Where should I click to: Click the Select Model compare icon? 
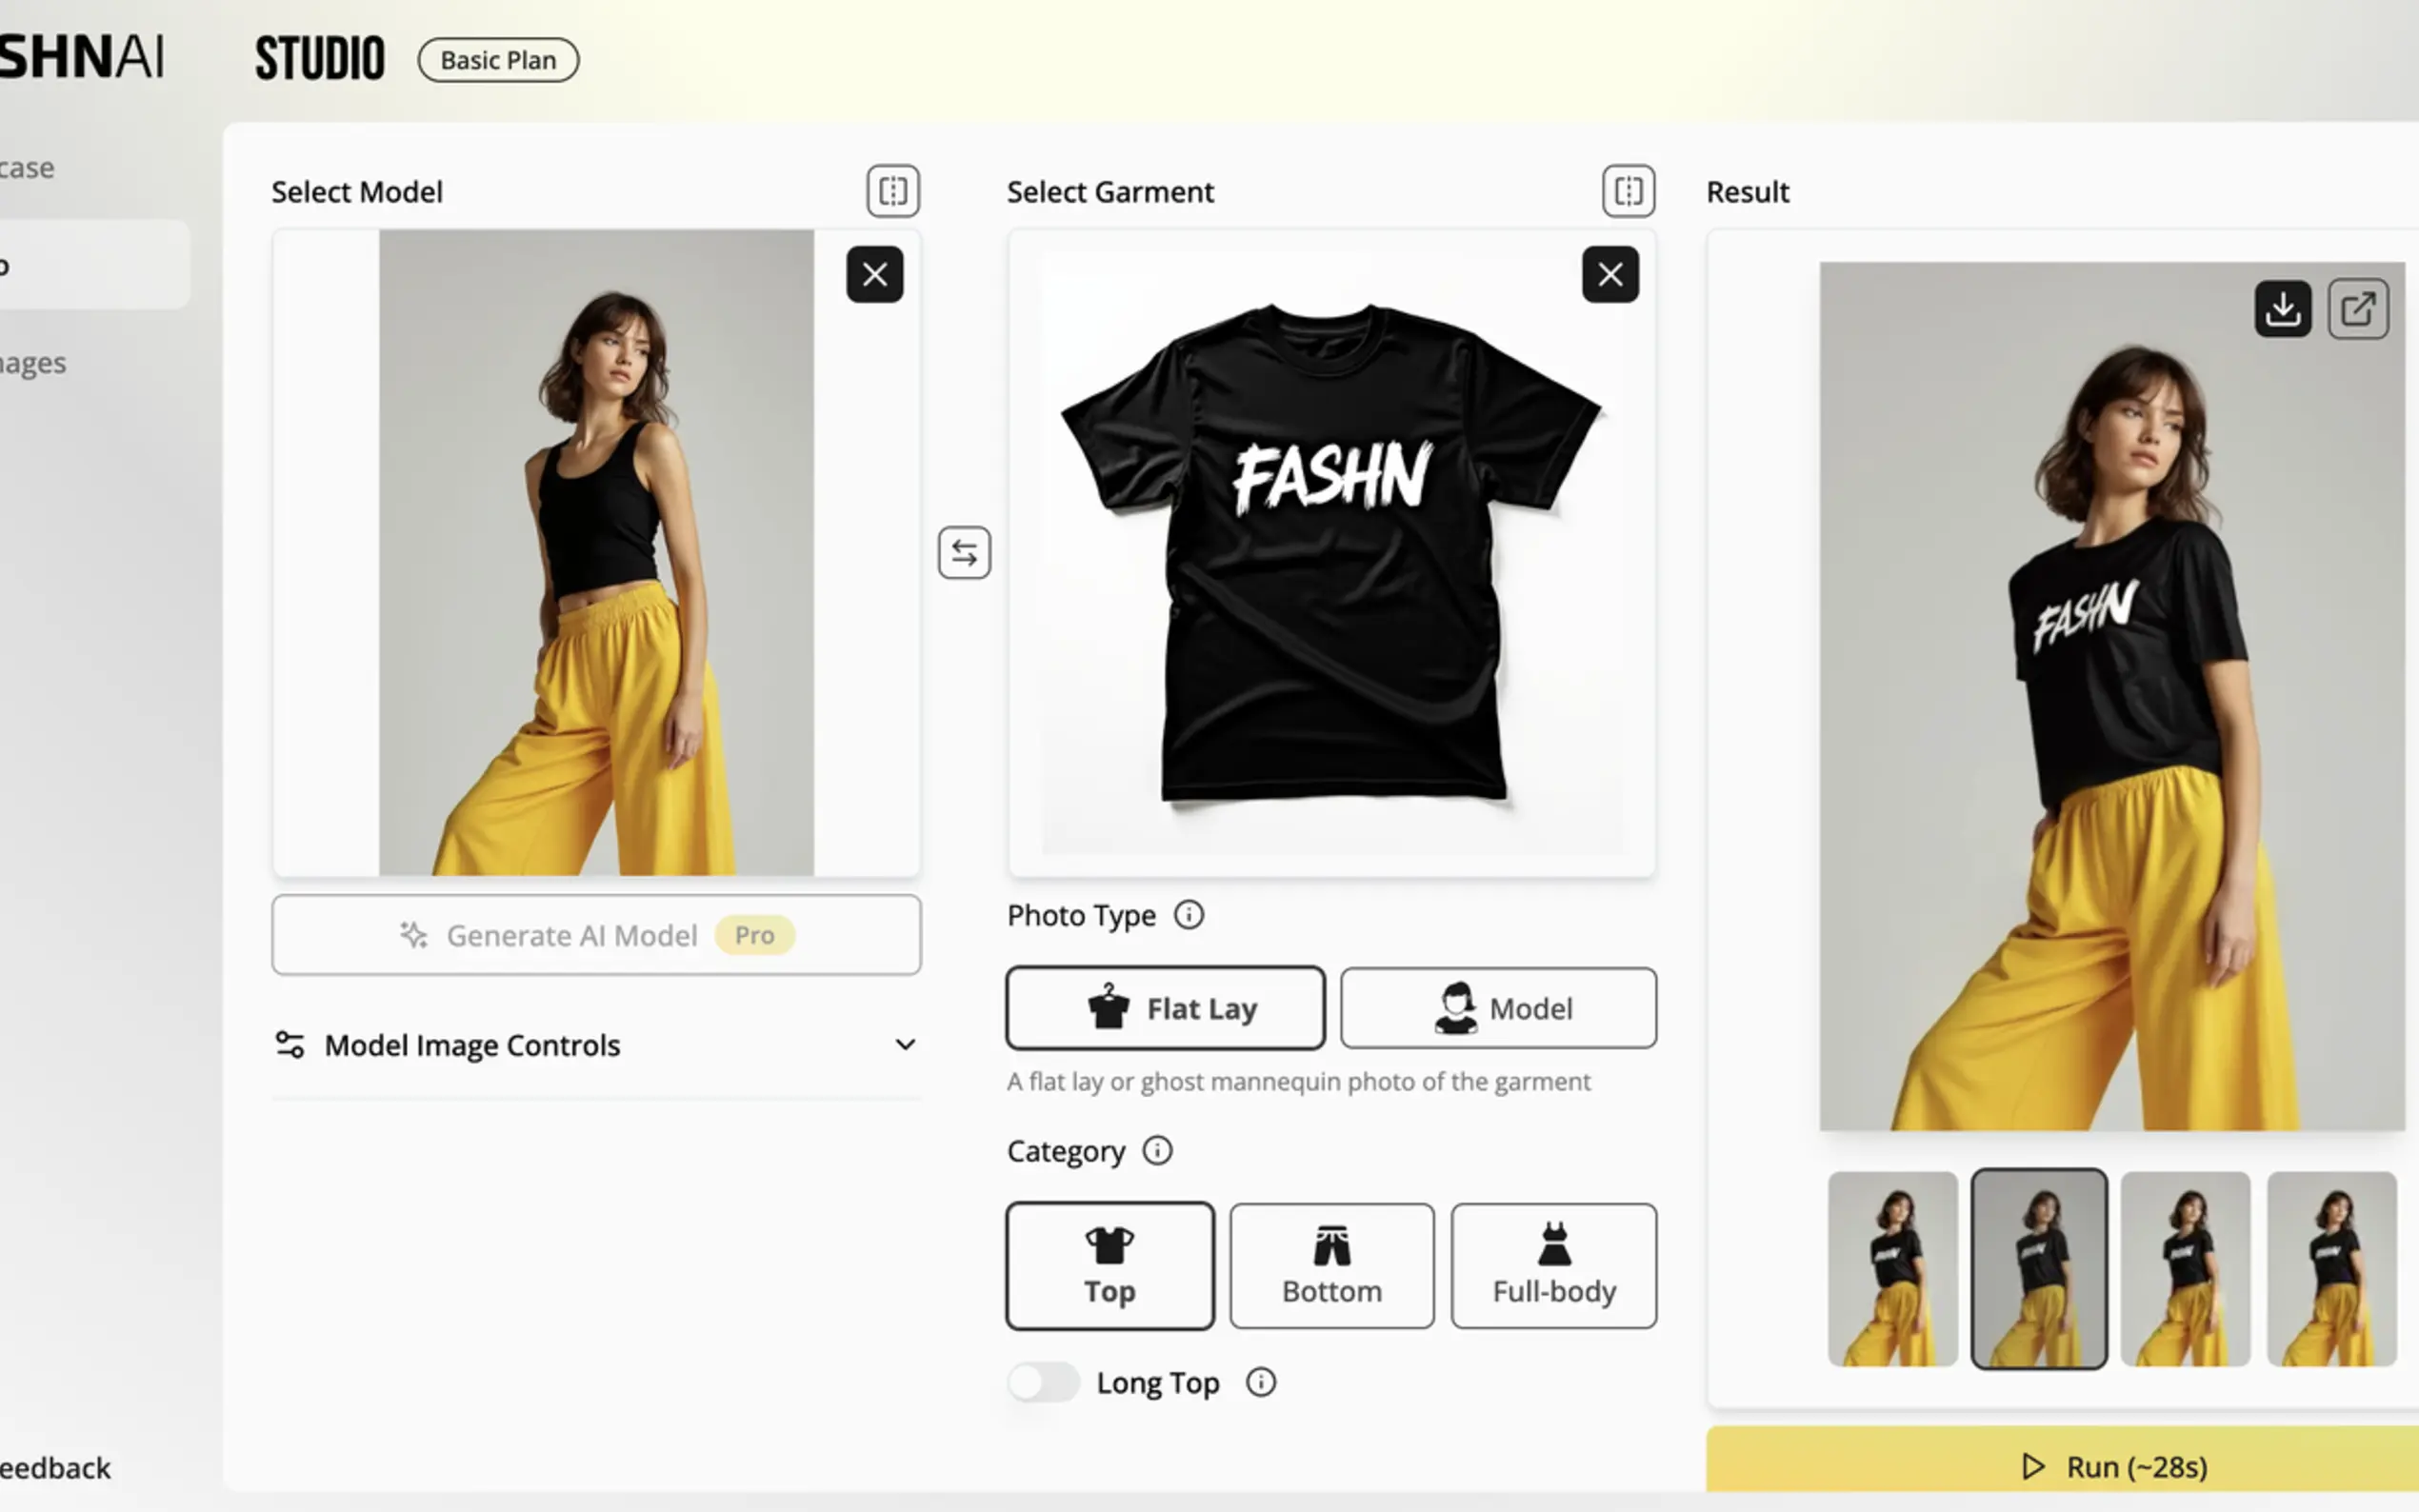click(x=893, y=191)
